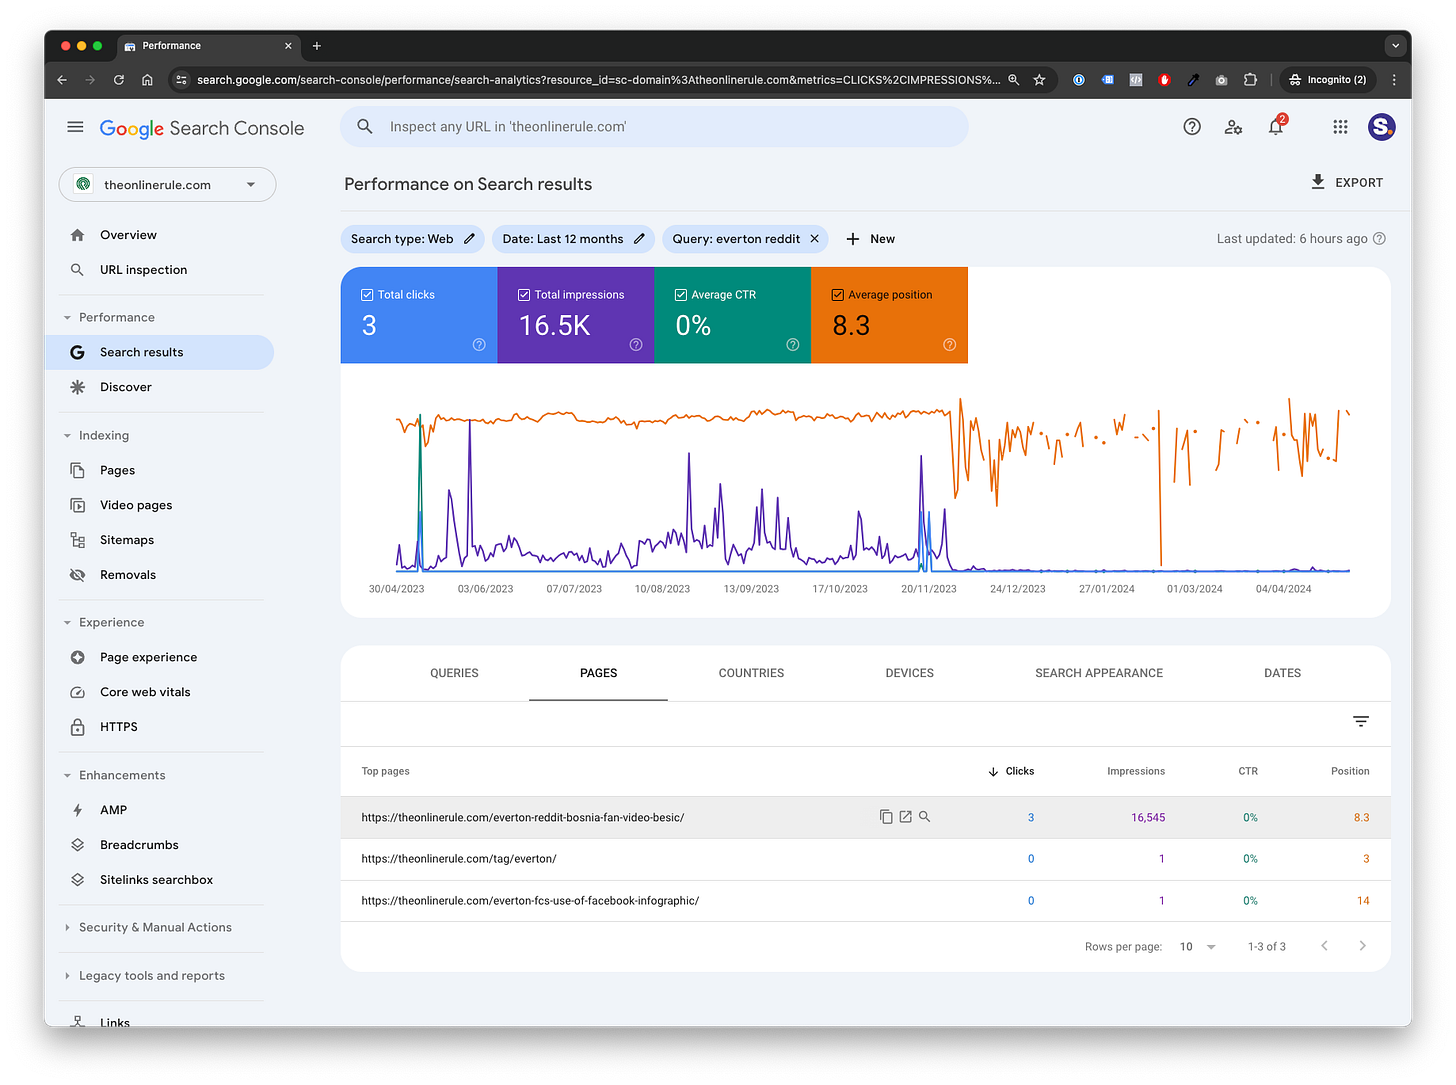Select the /tag/everton/ page row
Viewport: 1456px width, 1085px height.
(x=865, y=859)
